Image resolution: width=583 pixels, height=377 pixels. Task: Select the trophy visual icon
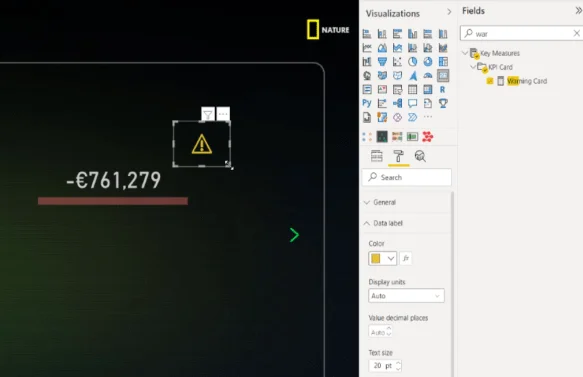(x=443, y=103)
